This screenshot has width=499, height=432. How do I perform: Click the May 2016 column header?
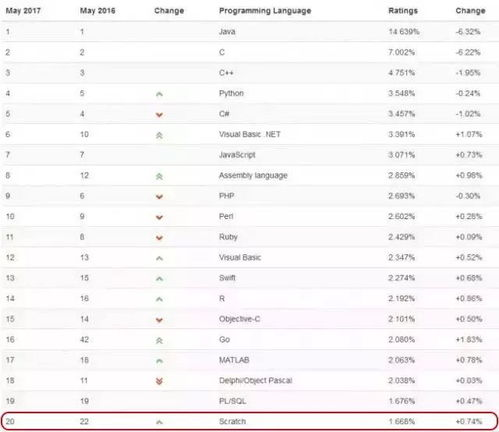pos(97,11)
